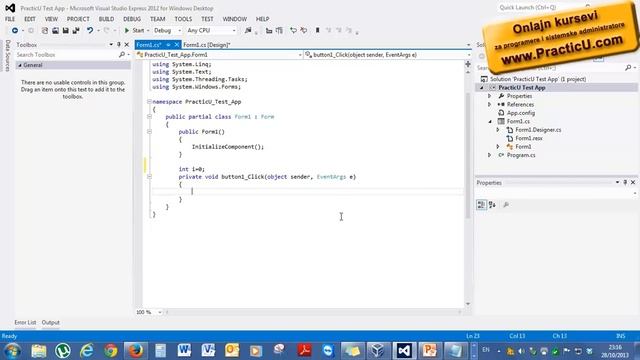Click the Categorized view icon in Properties panel
The height and width of the screenshot is (360, 640).
click(482, 205)
